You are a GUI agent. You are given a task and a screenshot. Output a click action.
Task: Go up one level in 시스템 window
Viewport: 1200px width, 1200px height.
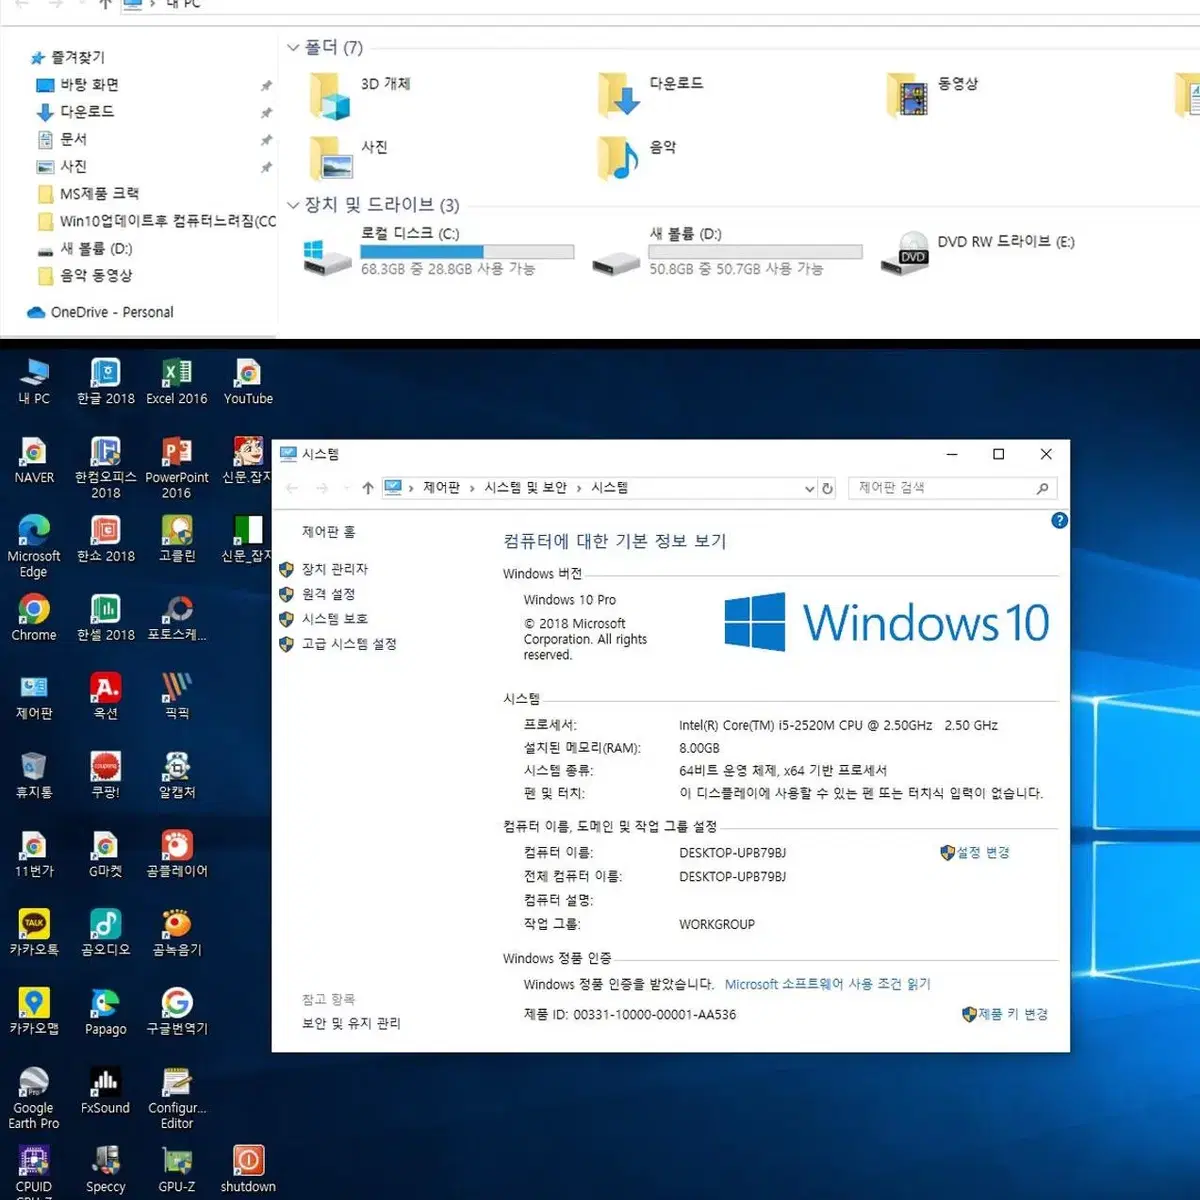[367, 488]
